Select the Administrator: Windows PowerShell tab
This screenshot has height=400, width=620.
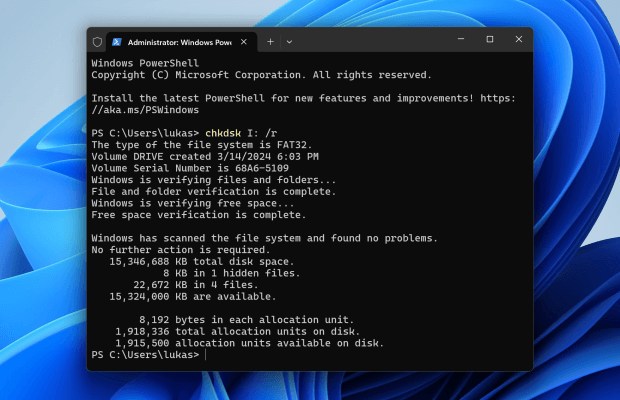(x=181, y=42)
